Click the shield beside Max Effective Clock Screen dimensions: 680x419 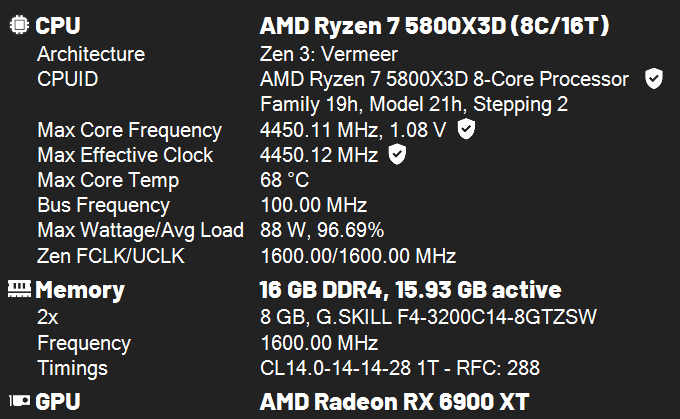[x=397, y=154]
